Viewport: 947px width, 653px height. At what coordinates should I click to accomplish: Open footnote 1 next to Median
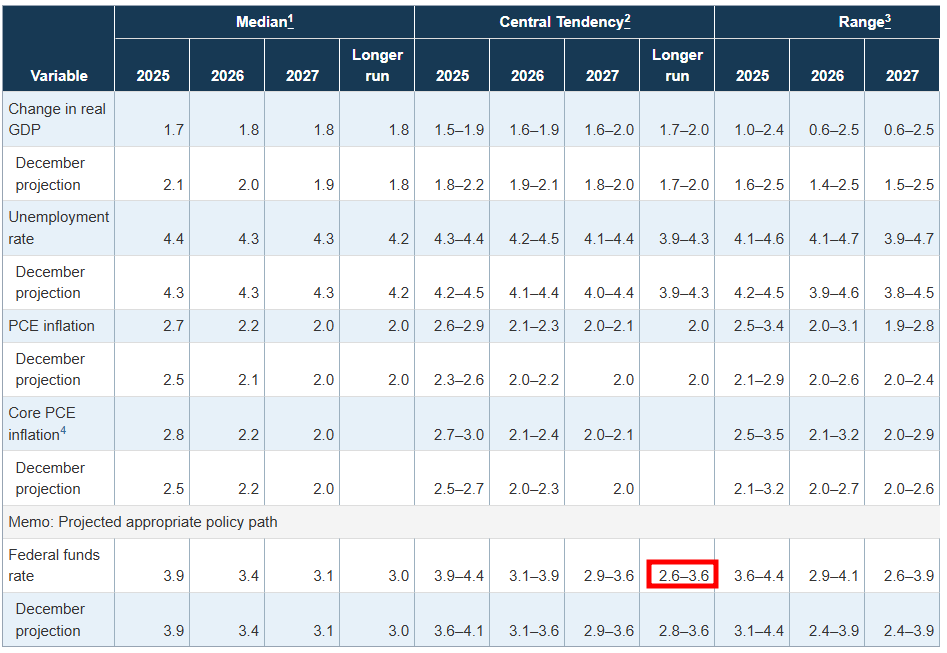pyautogui.click(x=290, y=19)
